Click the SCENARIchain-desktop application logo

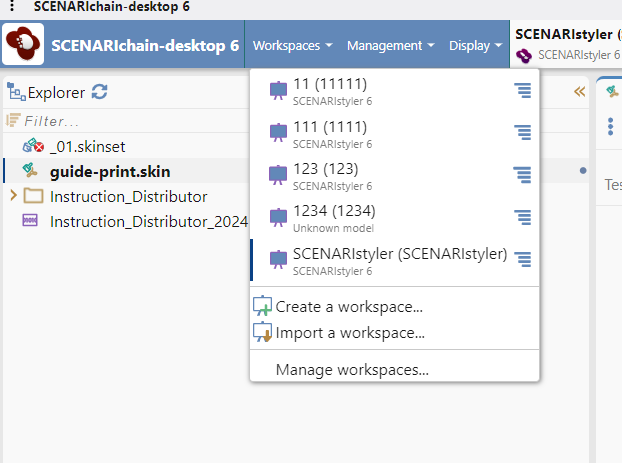[23, 44]
